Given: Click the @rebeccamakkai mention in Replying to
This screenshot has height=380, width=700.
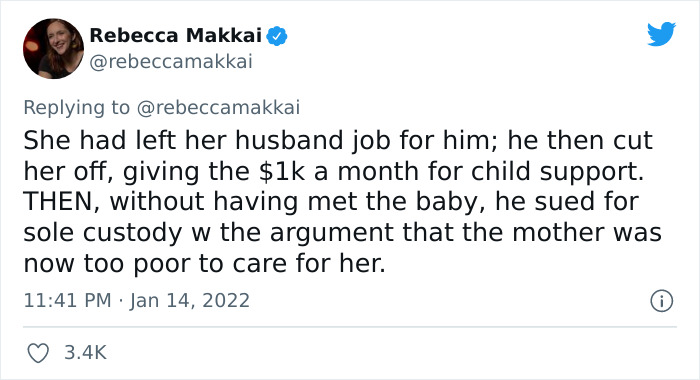Looking at the screenshot, I should [x=218, y=108].
